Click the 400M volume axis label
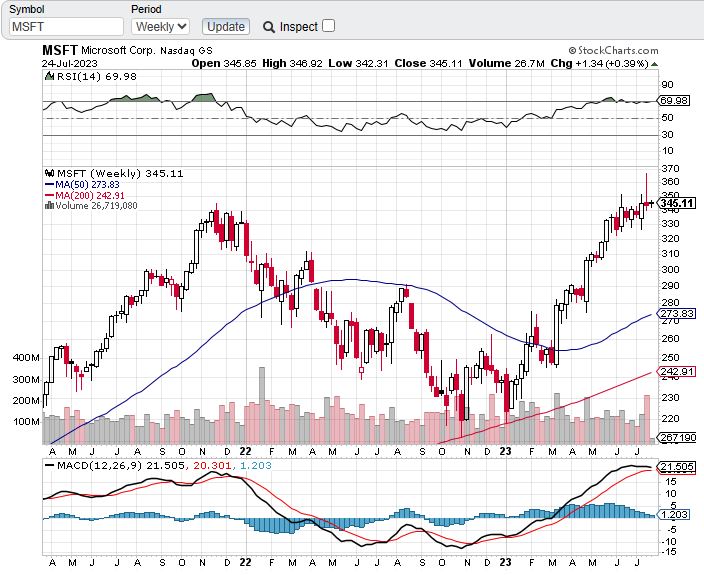The image size is (704, 575). pos(26,358)
